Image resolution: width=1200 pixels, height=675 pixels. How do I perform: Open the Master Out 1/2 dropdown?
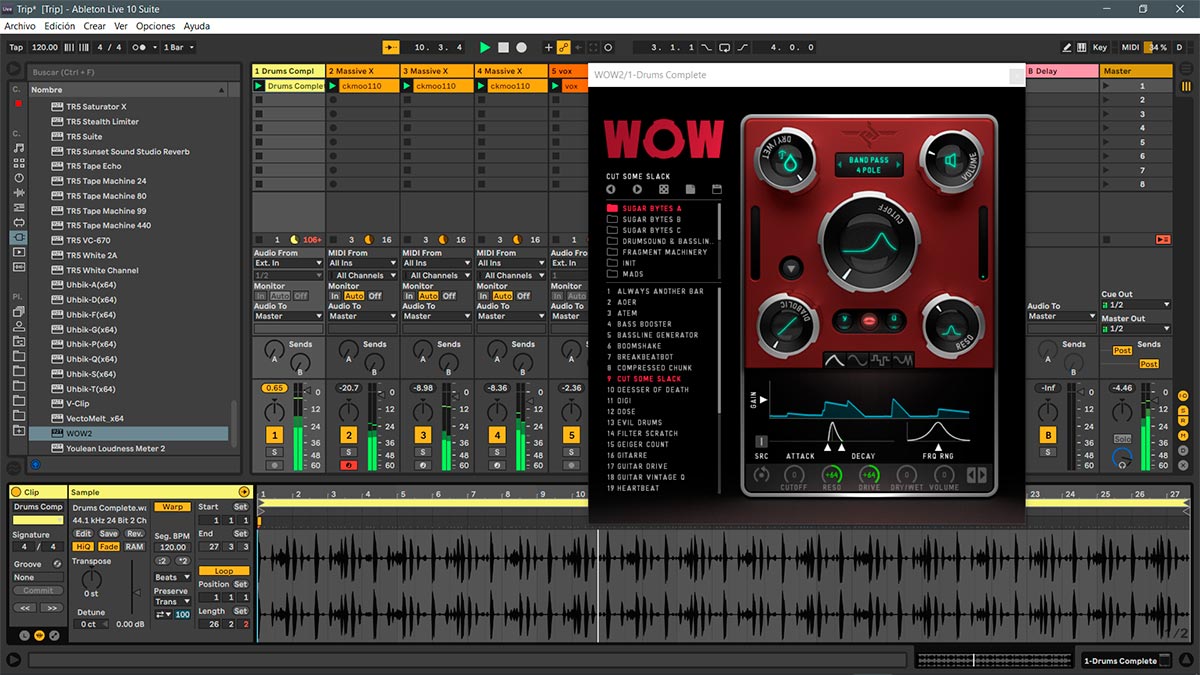click(1135, 328)
